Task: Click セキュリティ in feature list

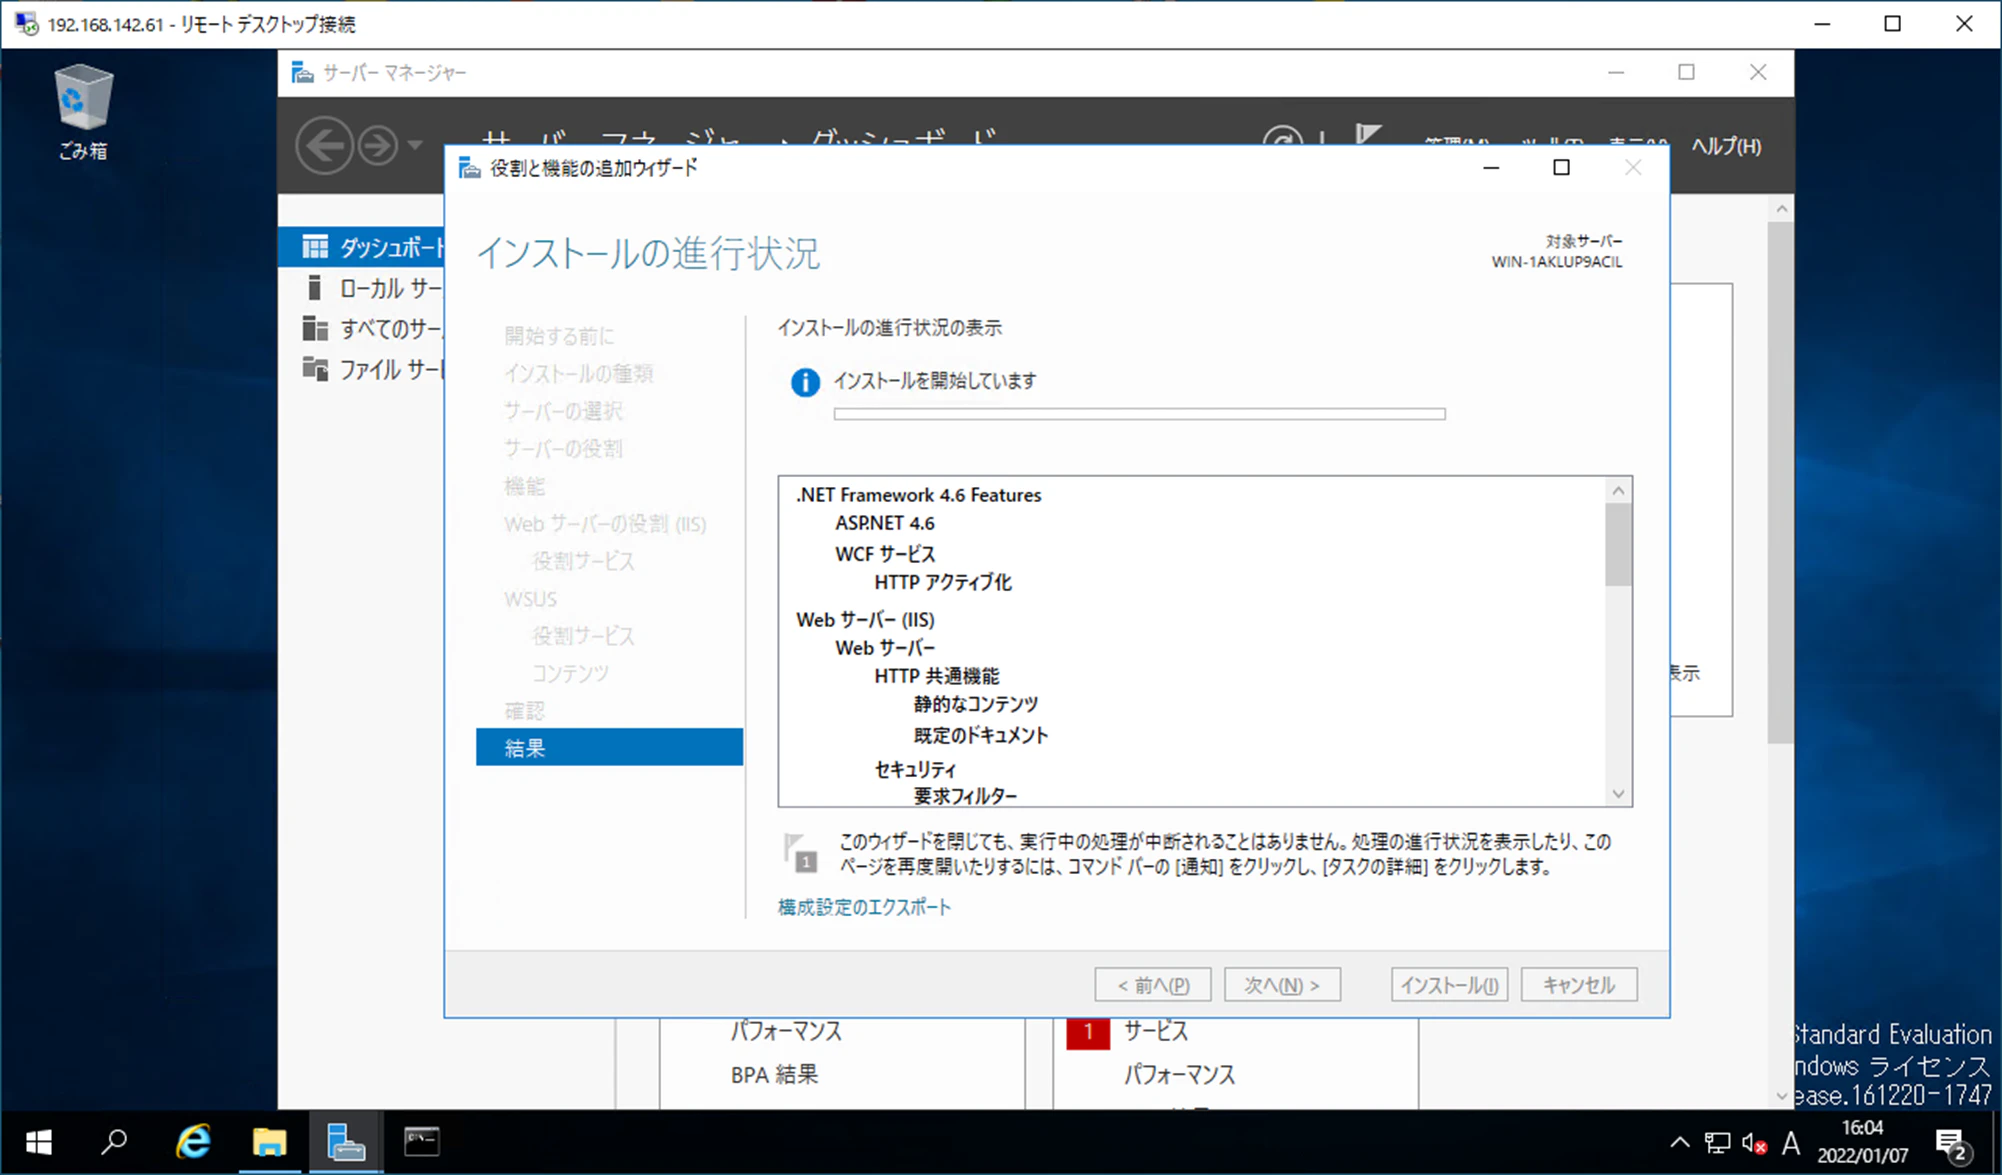Action: tap(915, 769)
